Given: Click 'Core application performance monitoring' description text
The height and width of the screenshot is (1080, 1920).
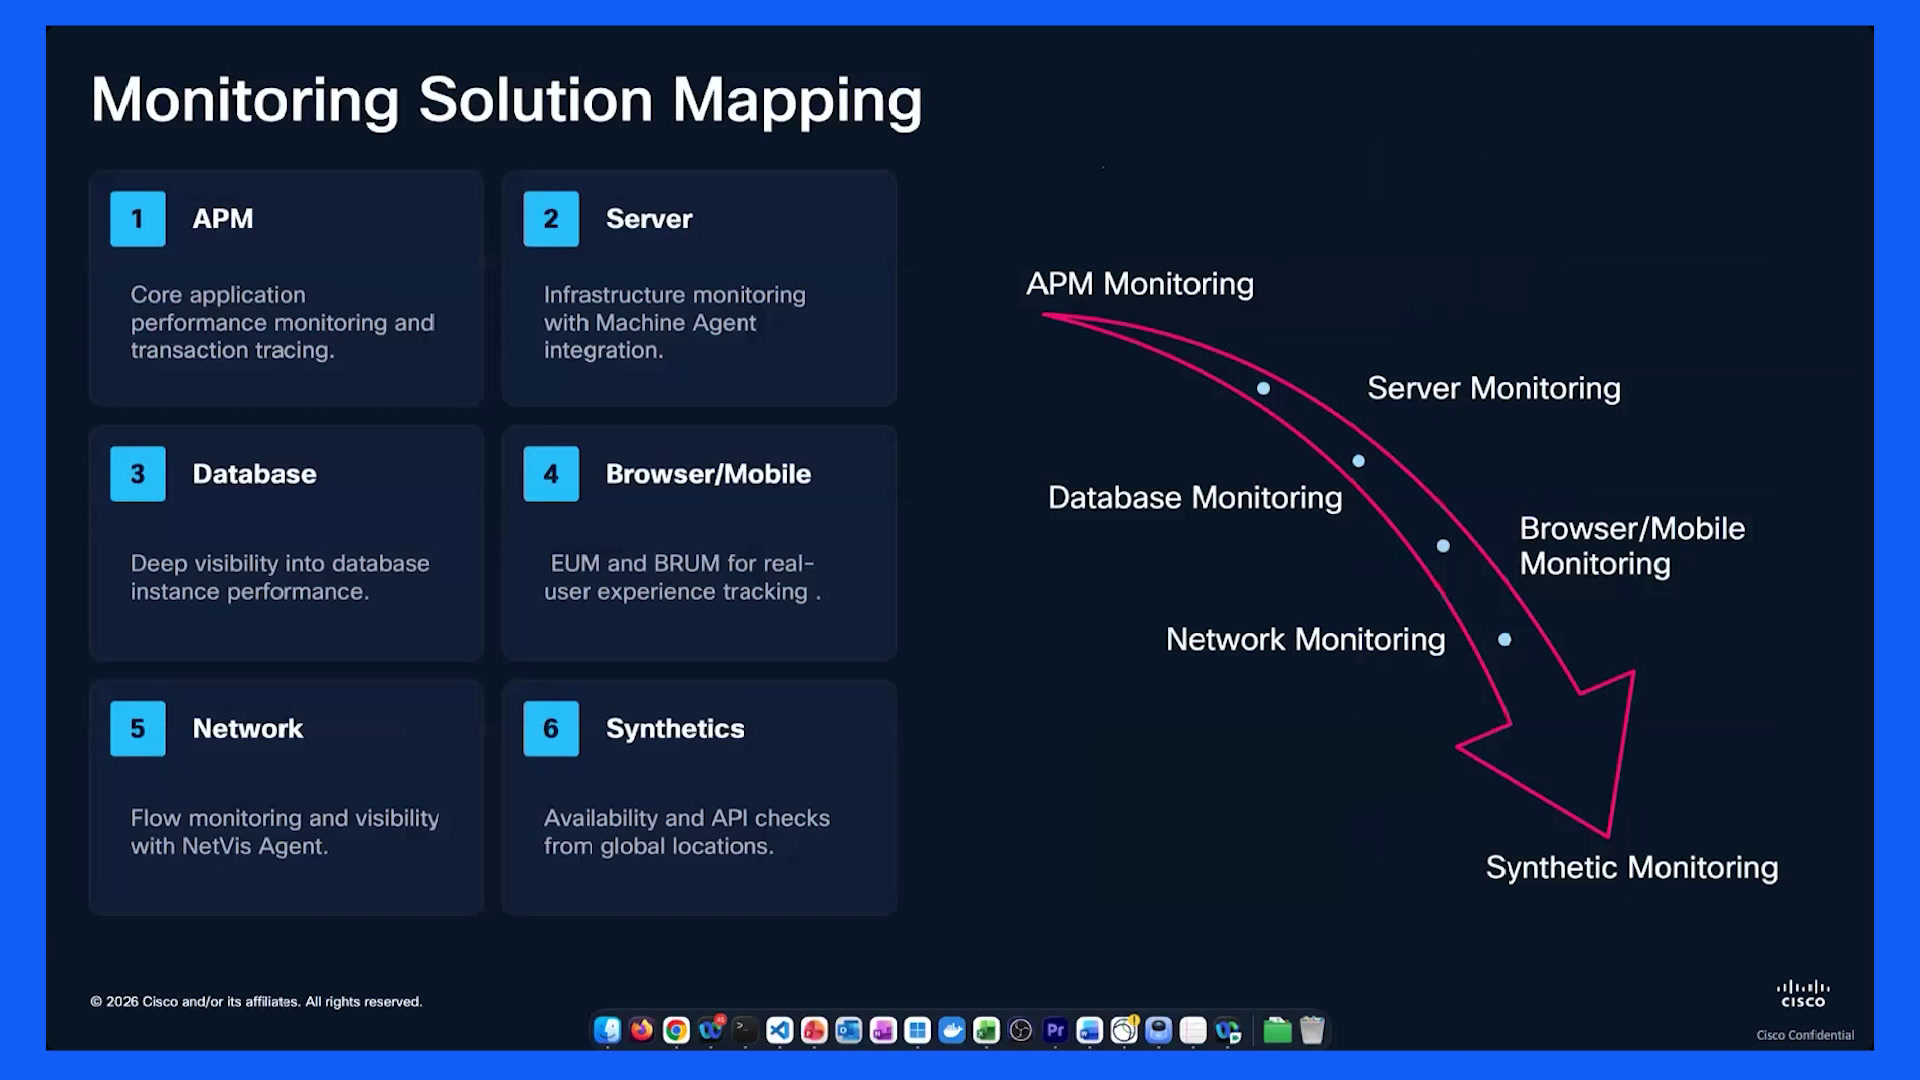Looking at the screenshot, I should coord(282,322).
